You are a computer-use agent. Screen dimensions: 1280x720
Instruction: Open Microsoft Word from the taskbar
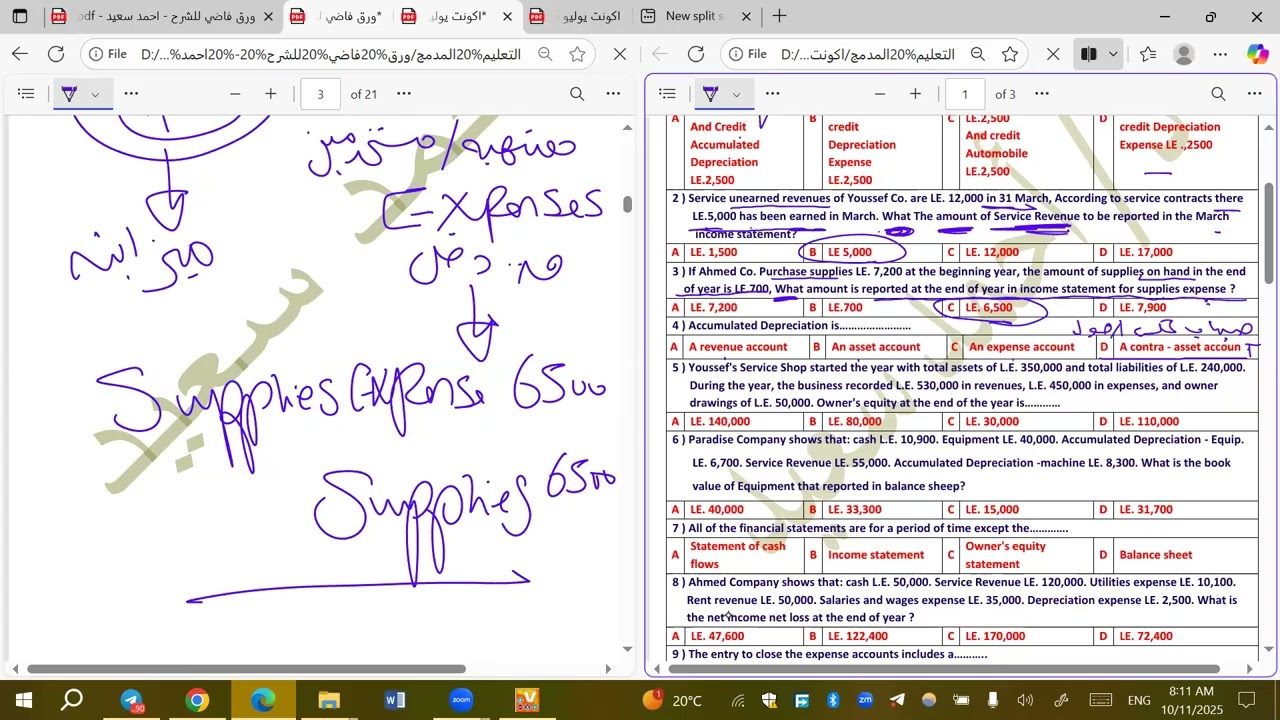tap(395, 700)
